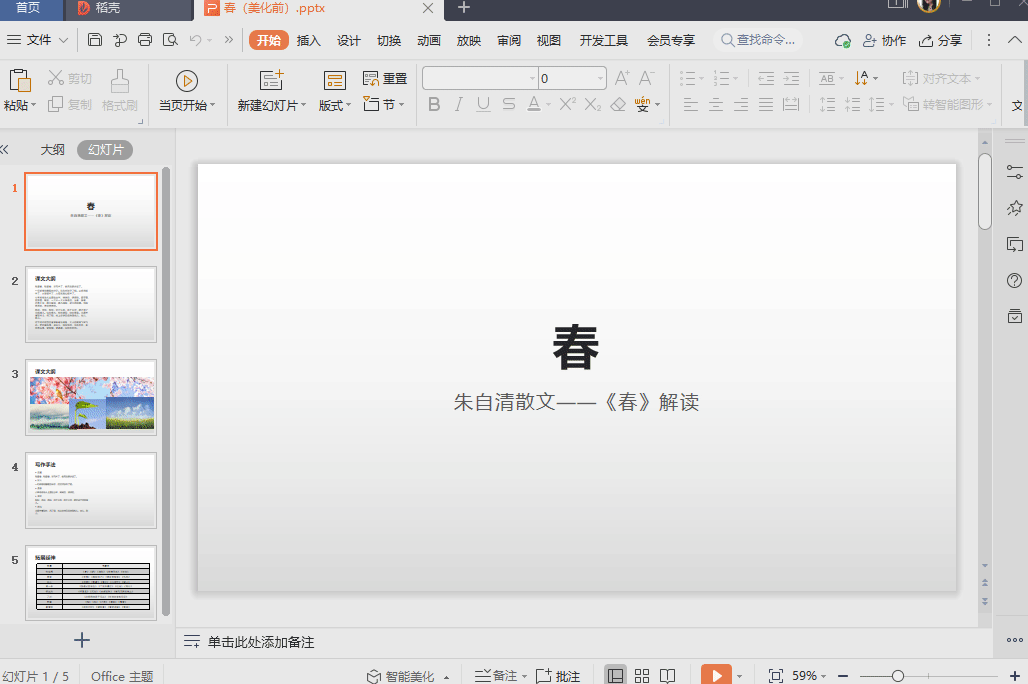This screenshot has width=1028, height=684.
Task: Click the Copy icon
Action: (x=56, y=104)
